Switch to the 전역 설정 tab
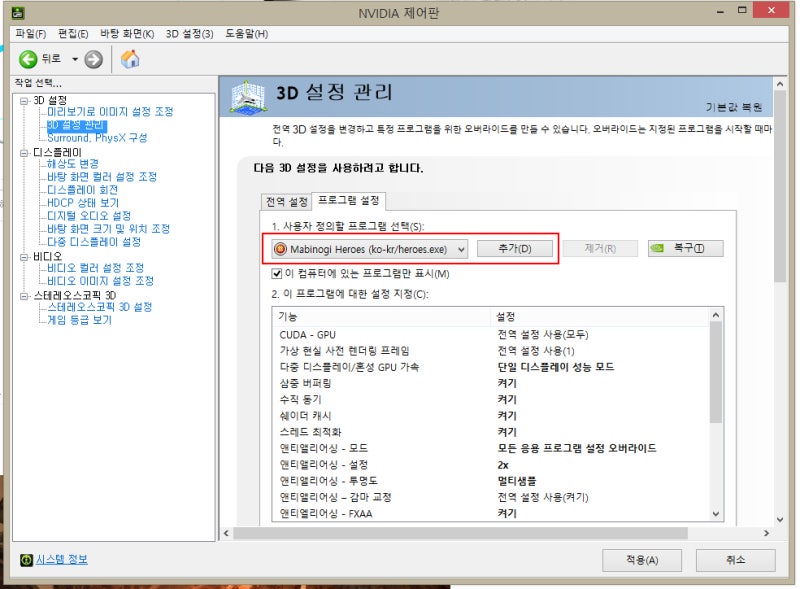This screenshot has width=800, height=589. tap(287, 202)
